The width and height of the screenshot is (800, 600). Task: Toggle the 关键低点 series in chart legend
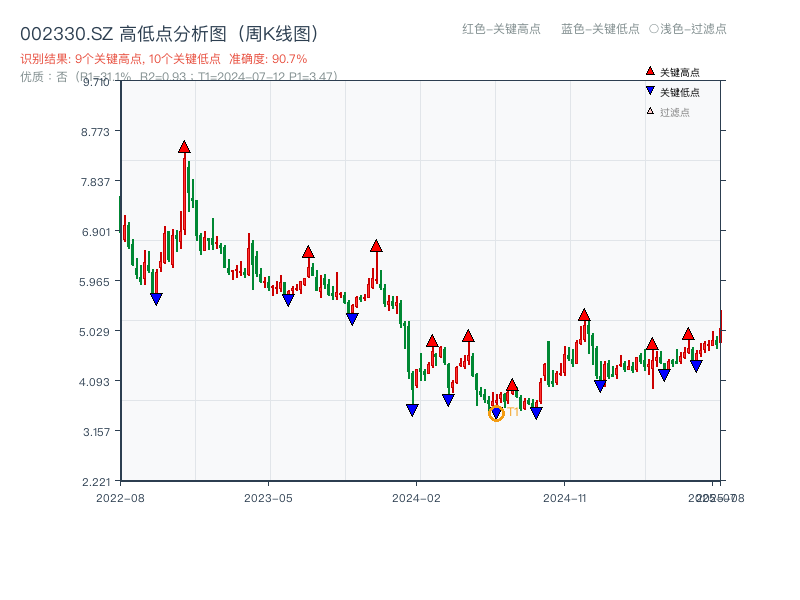point(673,92)
